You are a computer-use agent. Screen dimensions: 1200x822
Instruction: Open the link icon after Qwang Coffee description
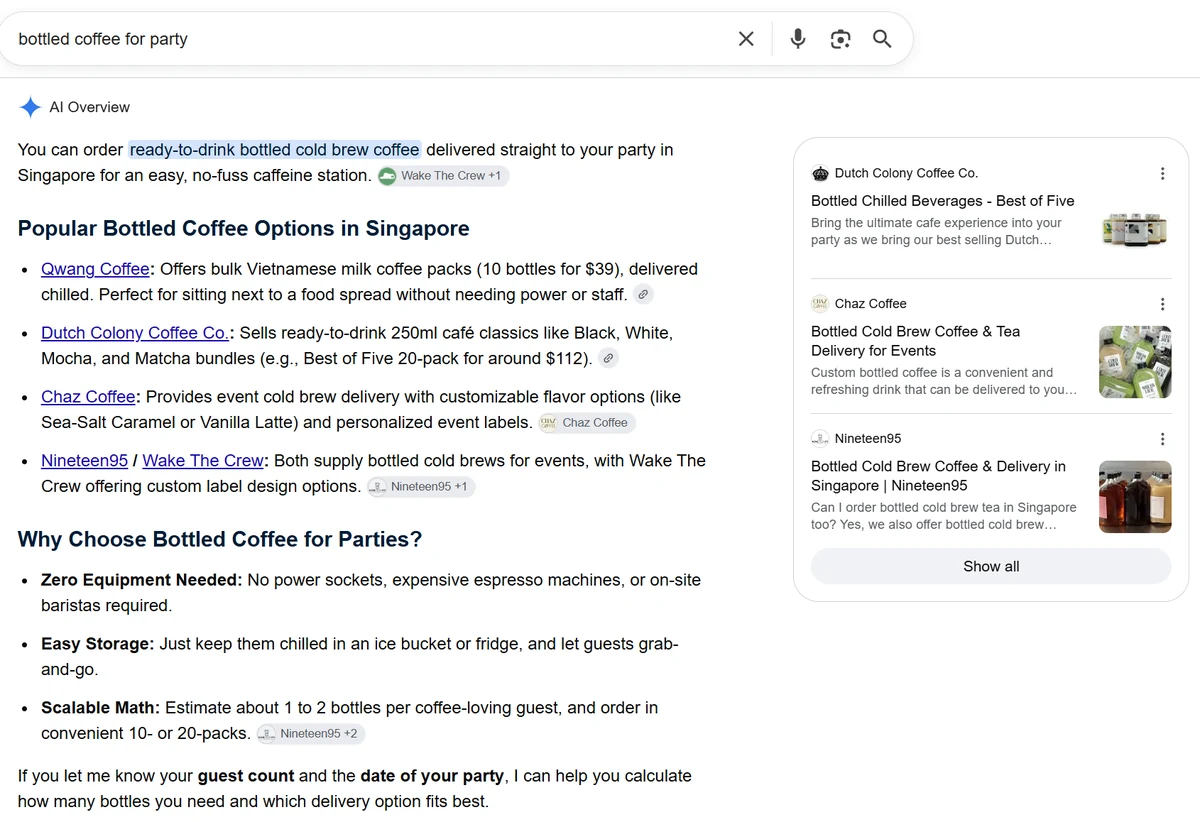pos(644,294)
